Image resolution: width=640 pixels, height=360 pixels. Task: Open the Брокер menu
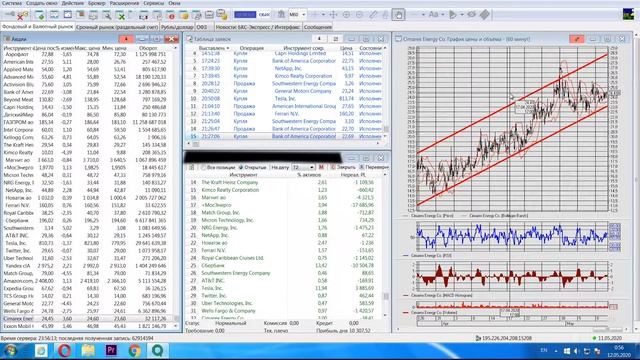coord(96,3)
